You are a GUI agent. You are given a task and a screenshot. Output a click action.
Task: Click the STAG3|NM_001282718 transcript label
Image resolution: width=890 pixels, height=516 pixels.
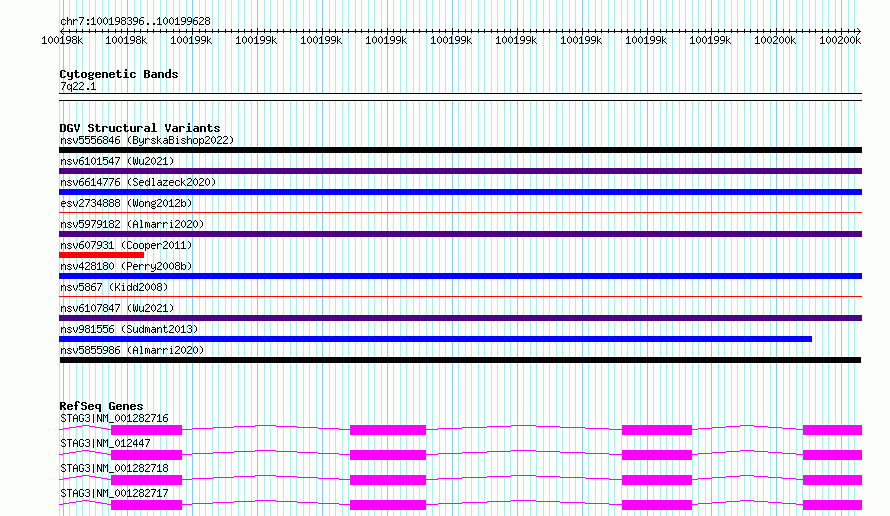[114, 468]
